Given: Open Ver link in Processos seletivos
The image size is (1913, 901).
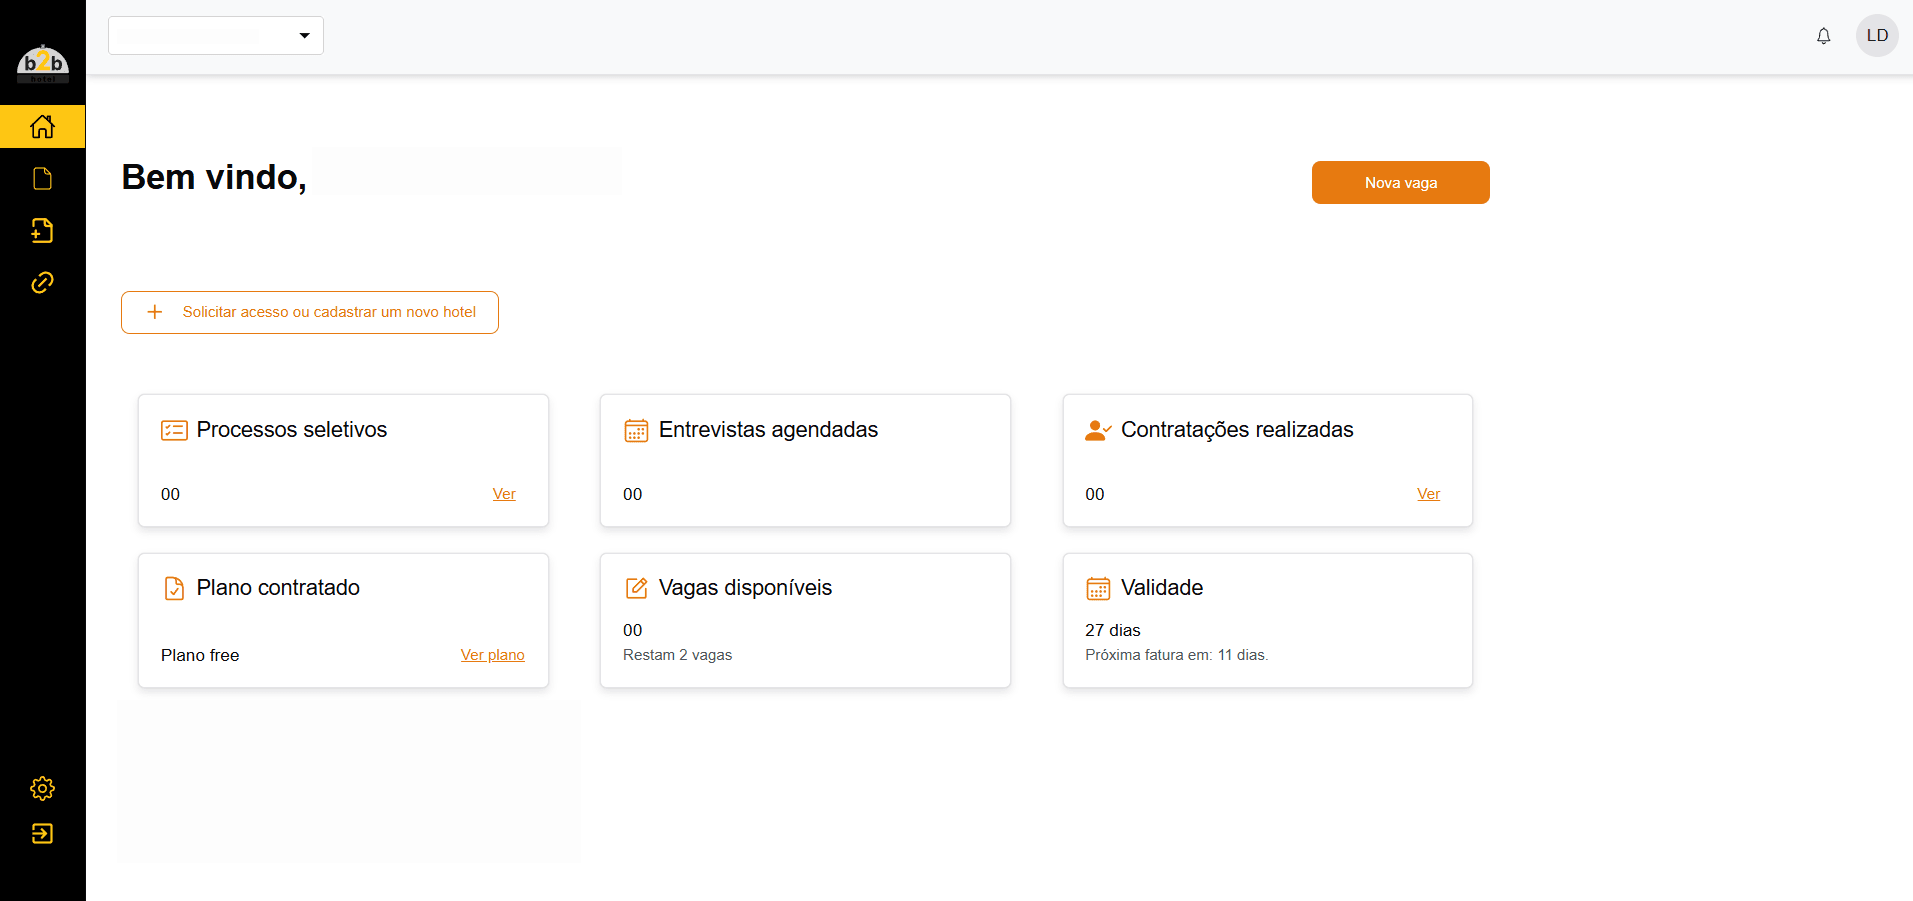Looking at the screenshot, I should [504, 494].
